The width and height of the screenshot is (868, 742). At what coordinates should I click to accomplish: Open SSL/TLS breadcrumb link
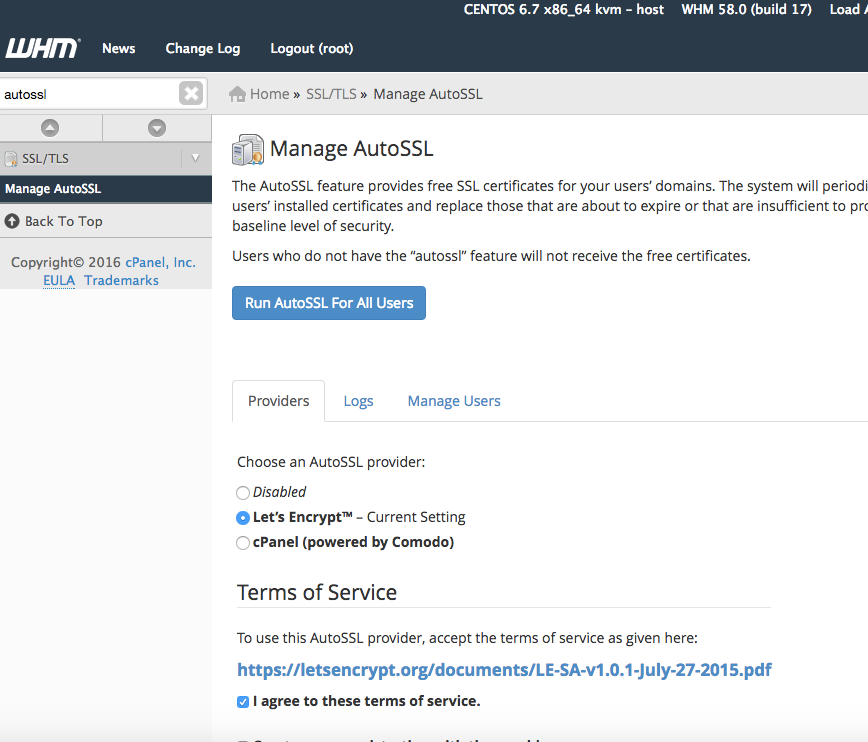point(331,94)
